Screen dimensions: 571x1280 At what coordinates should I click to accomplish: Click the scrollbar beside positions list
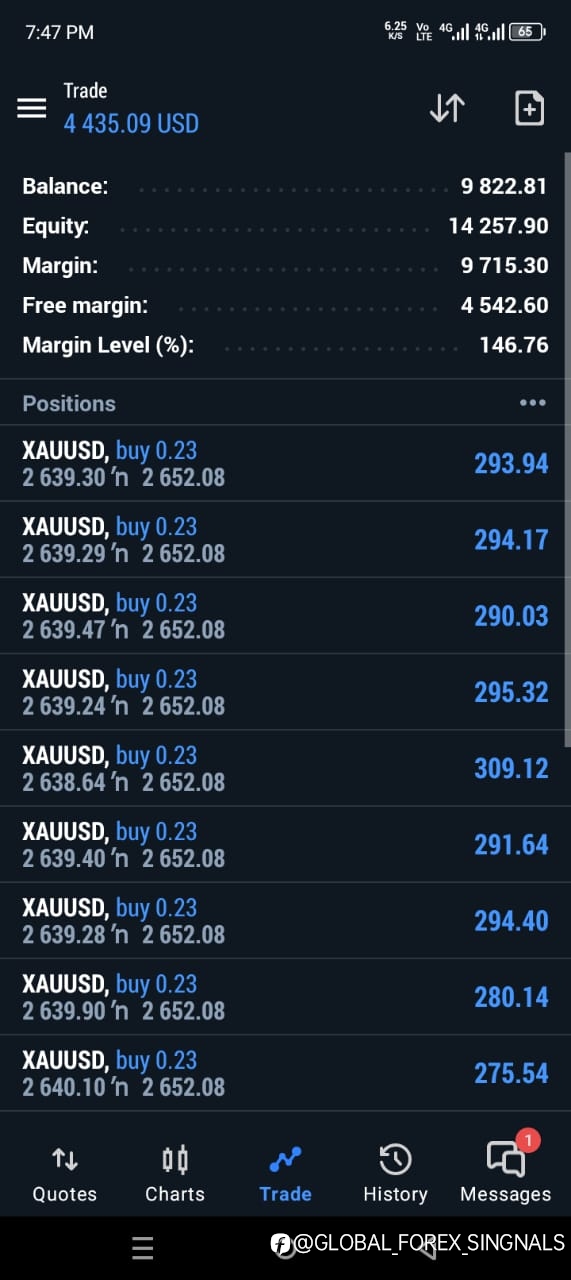568,448
